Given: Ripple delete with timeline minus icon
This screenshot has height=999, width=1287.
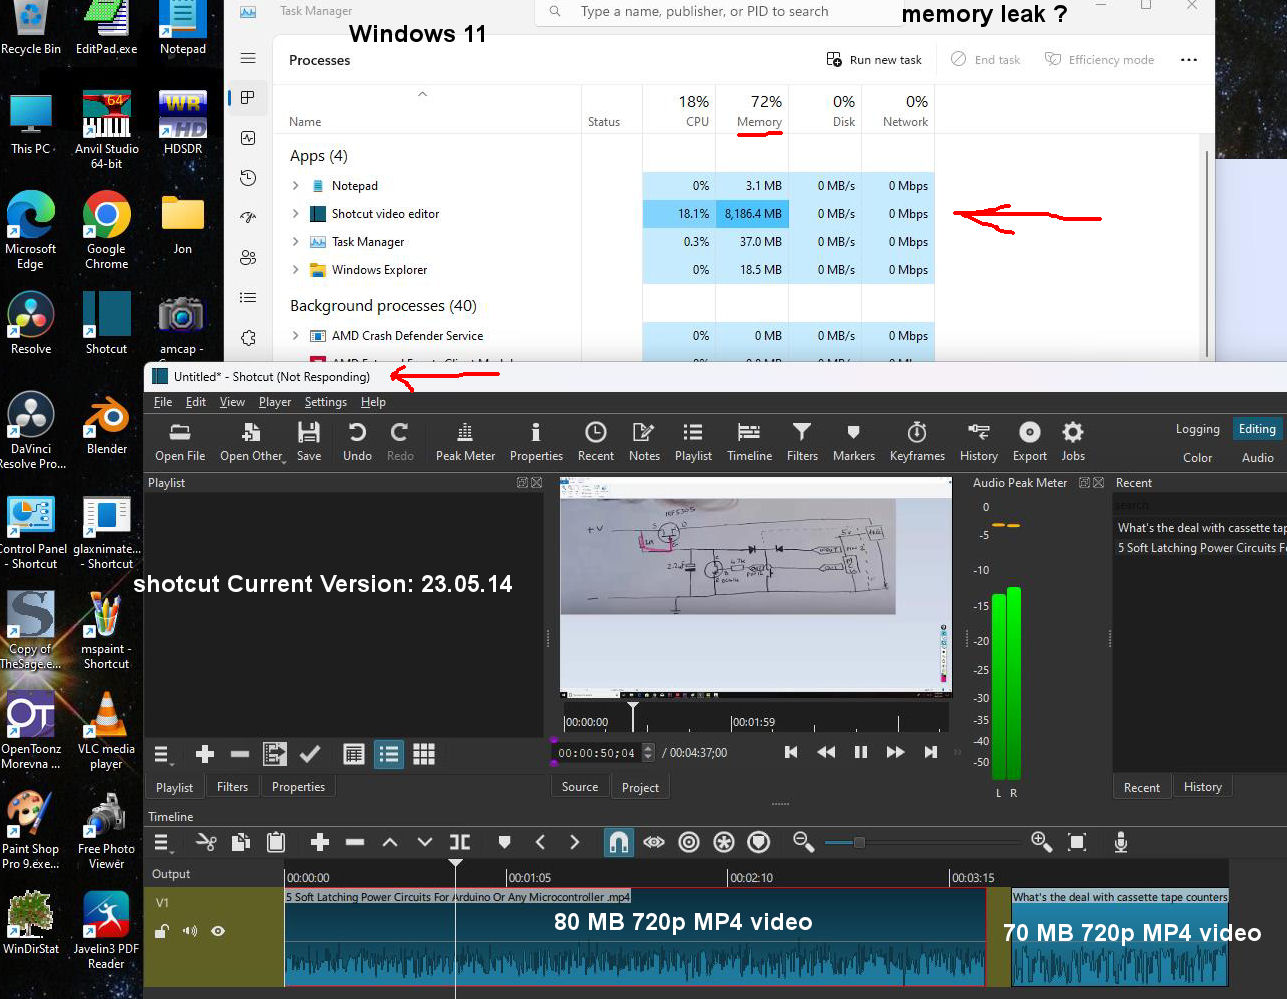Looking at the screenshot, I should (355, 842).
